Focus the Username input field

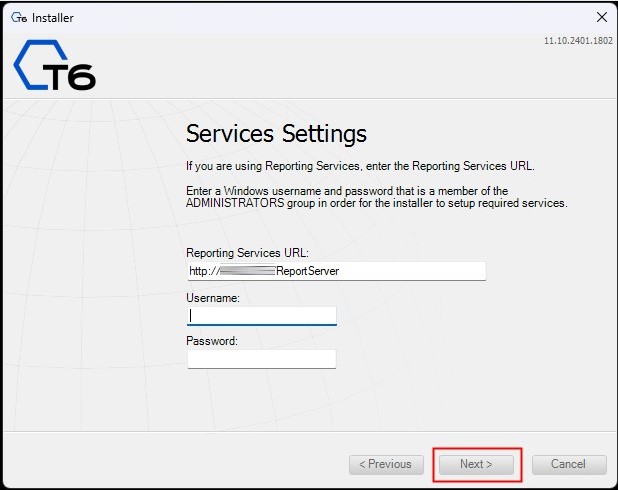(262, 316)
